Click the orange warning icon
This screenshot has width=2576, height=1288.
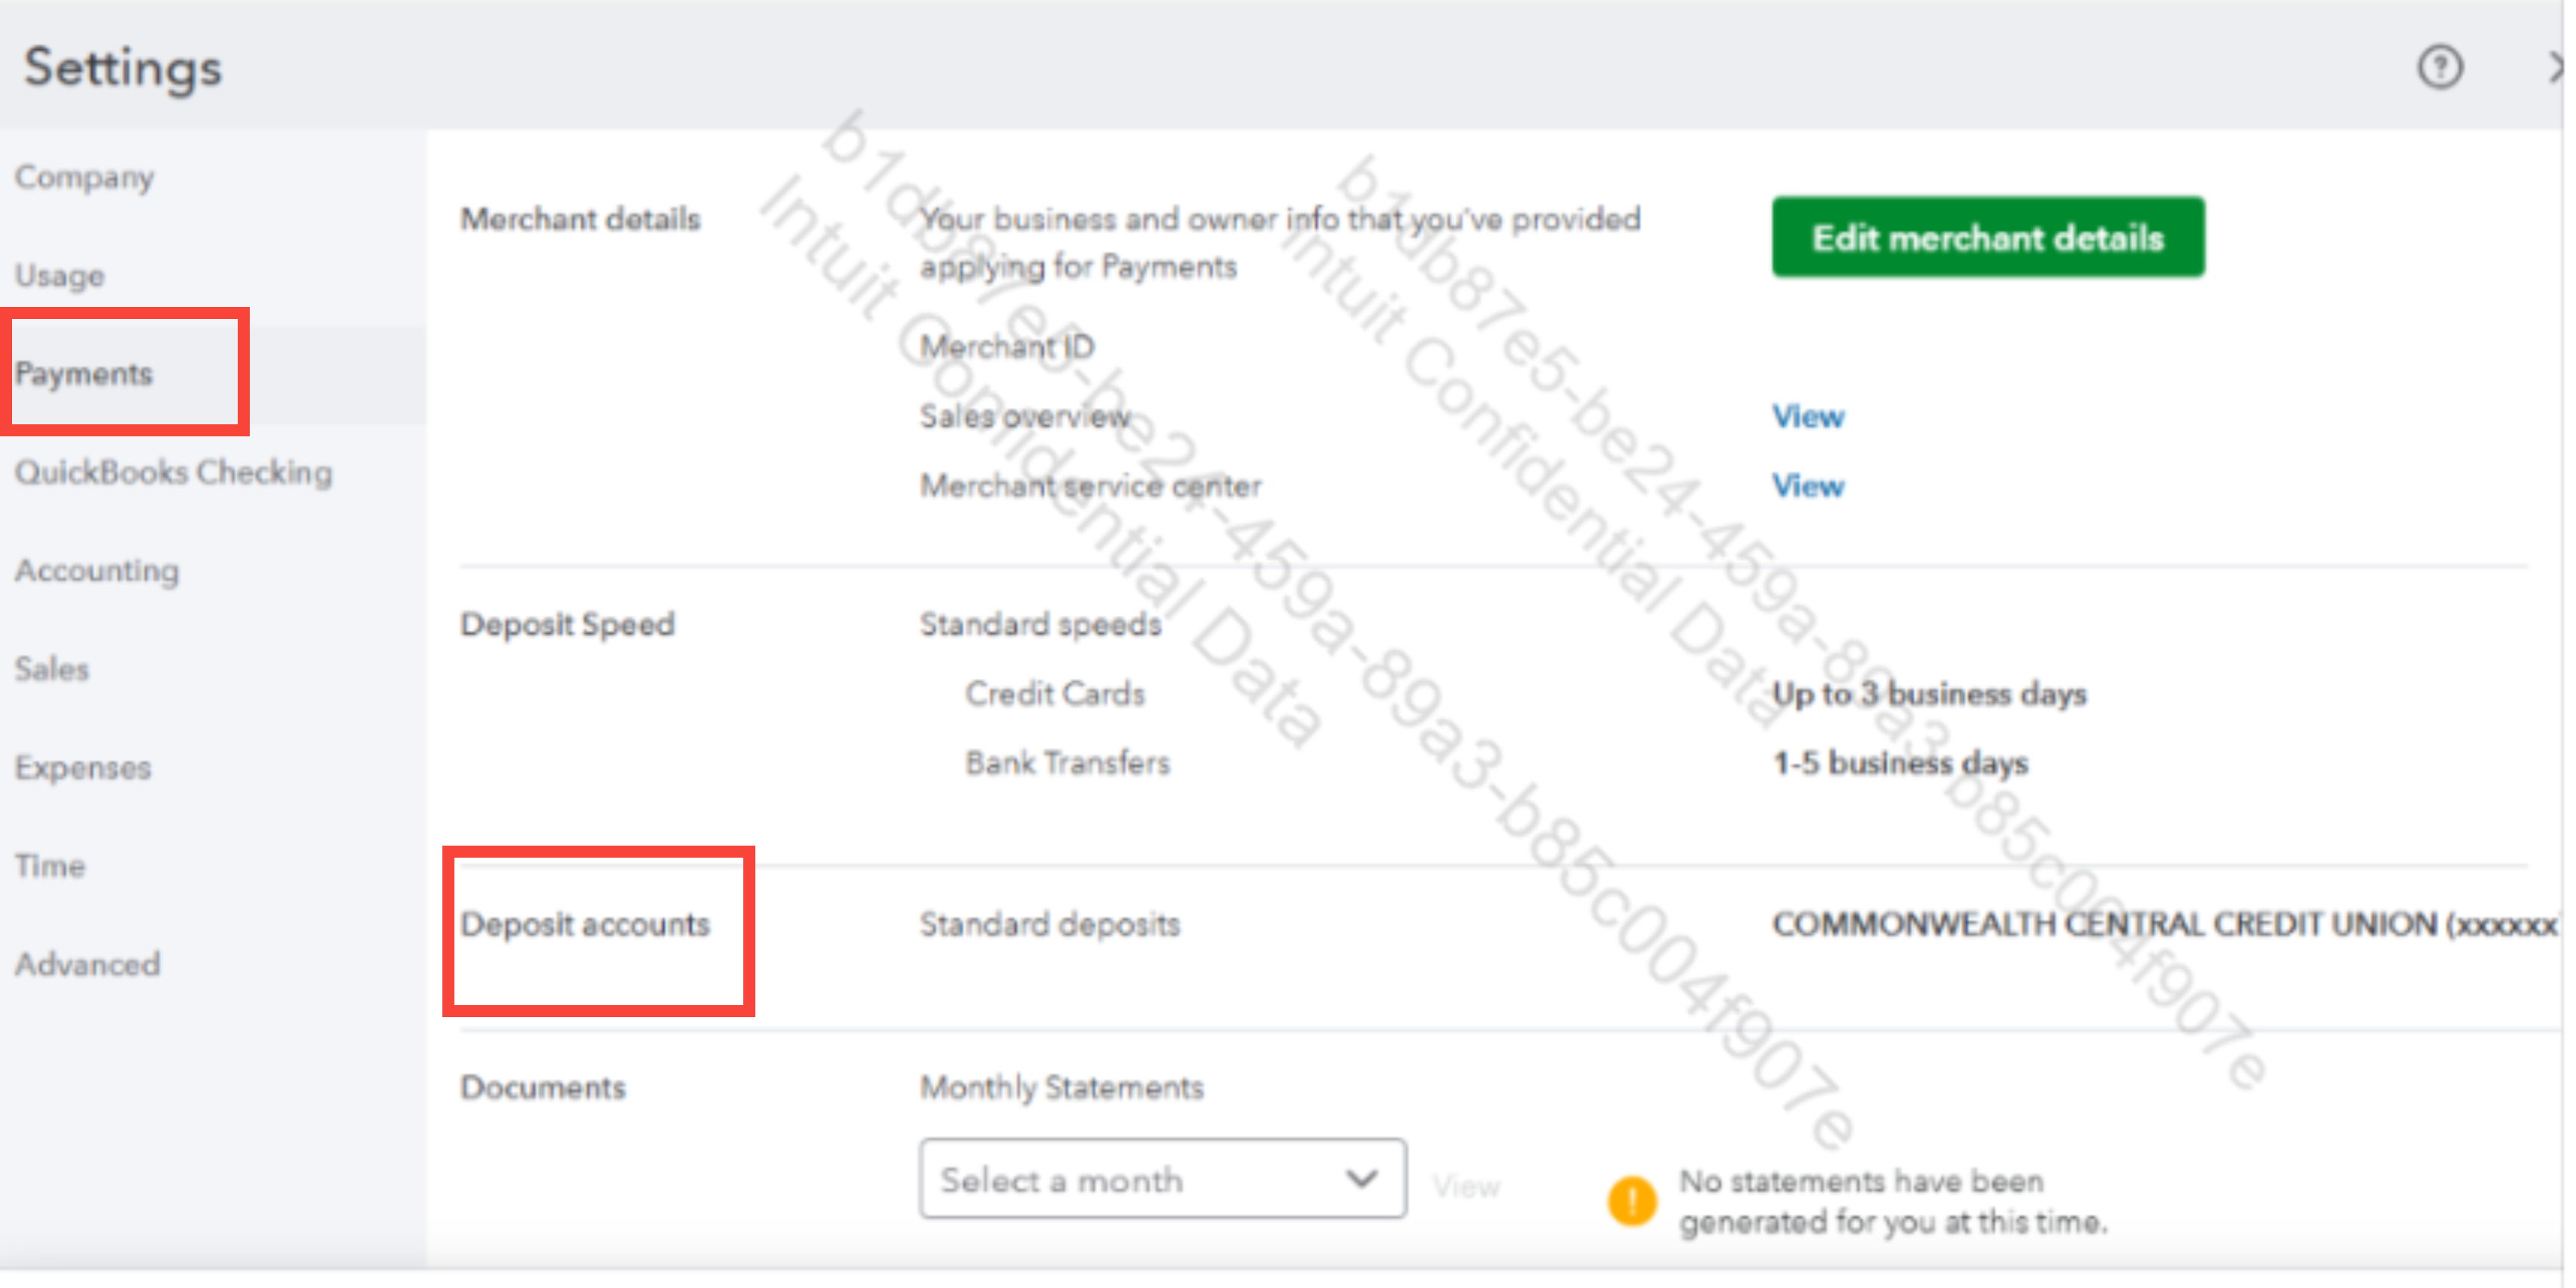tap(1632, 1199)
